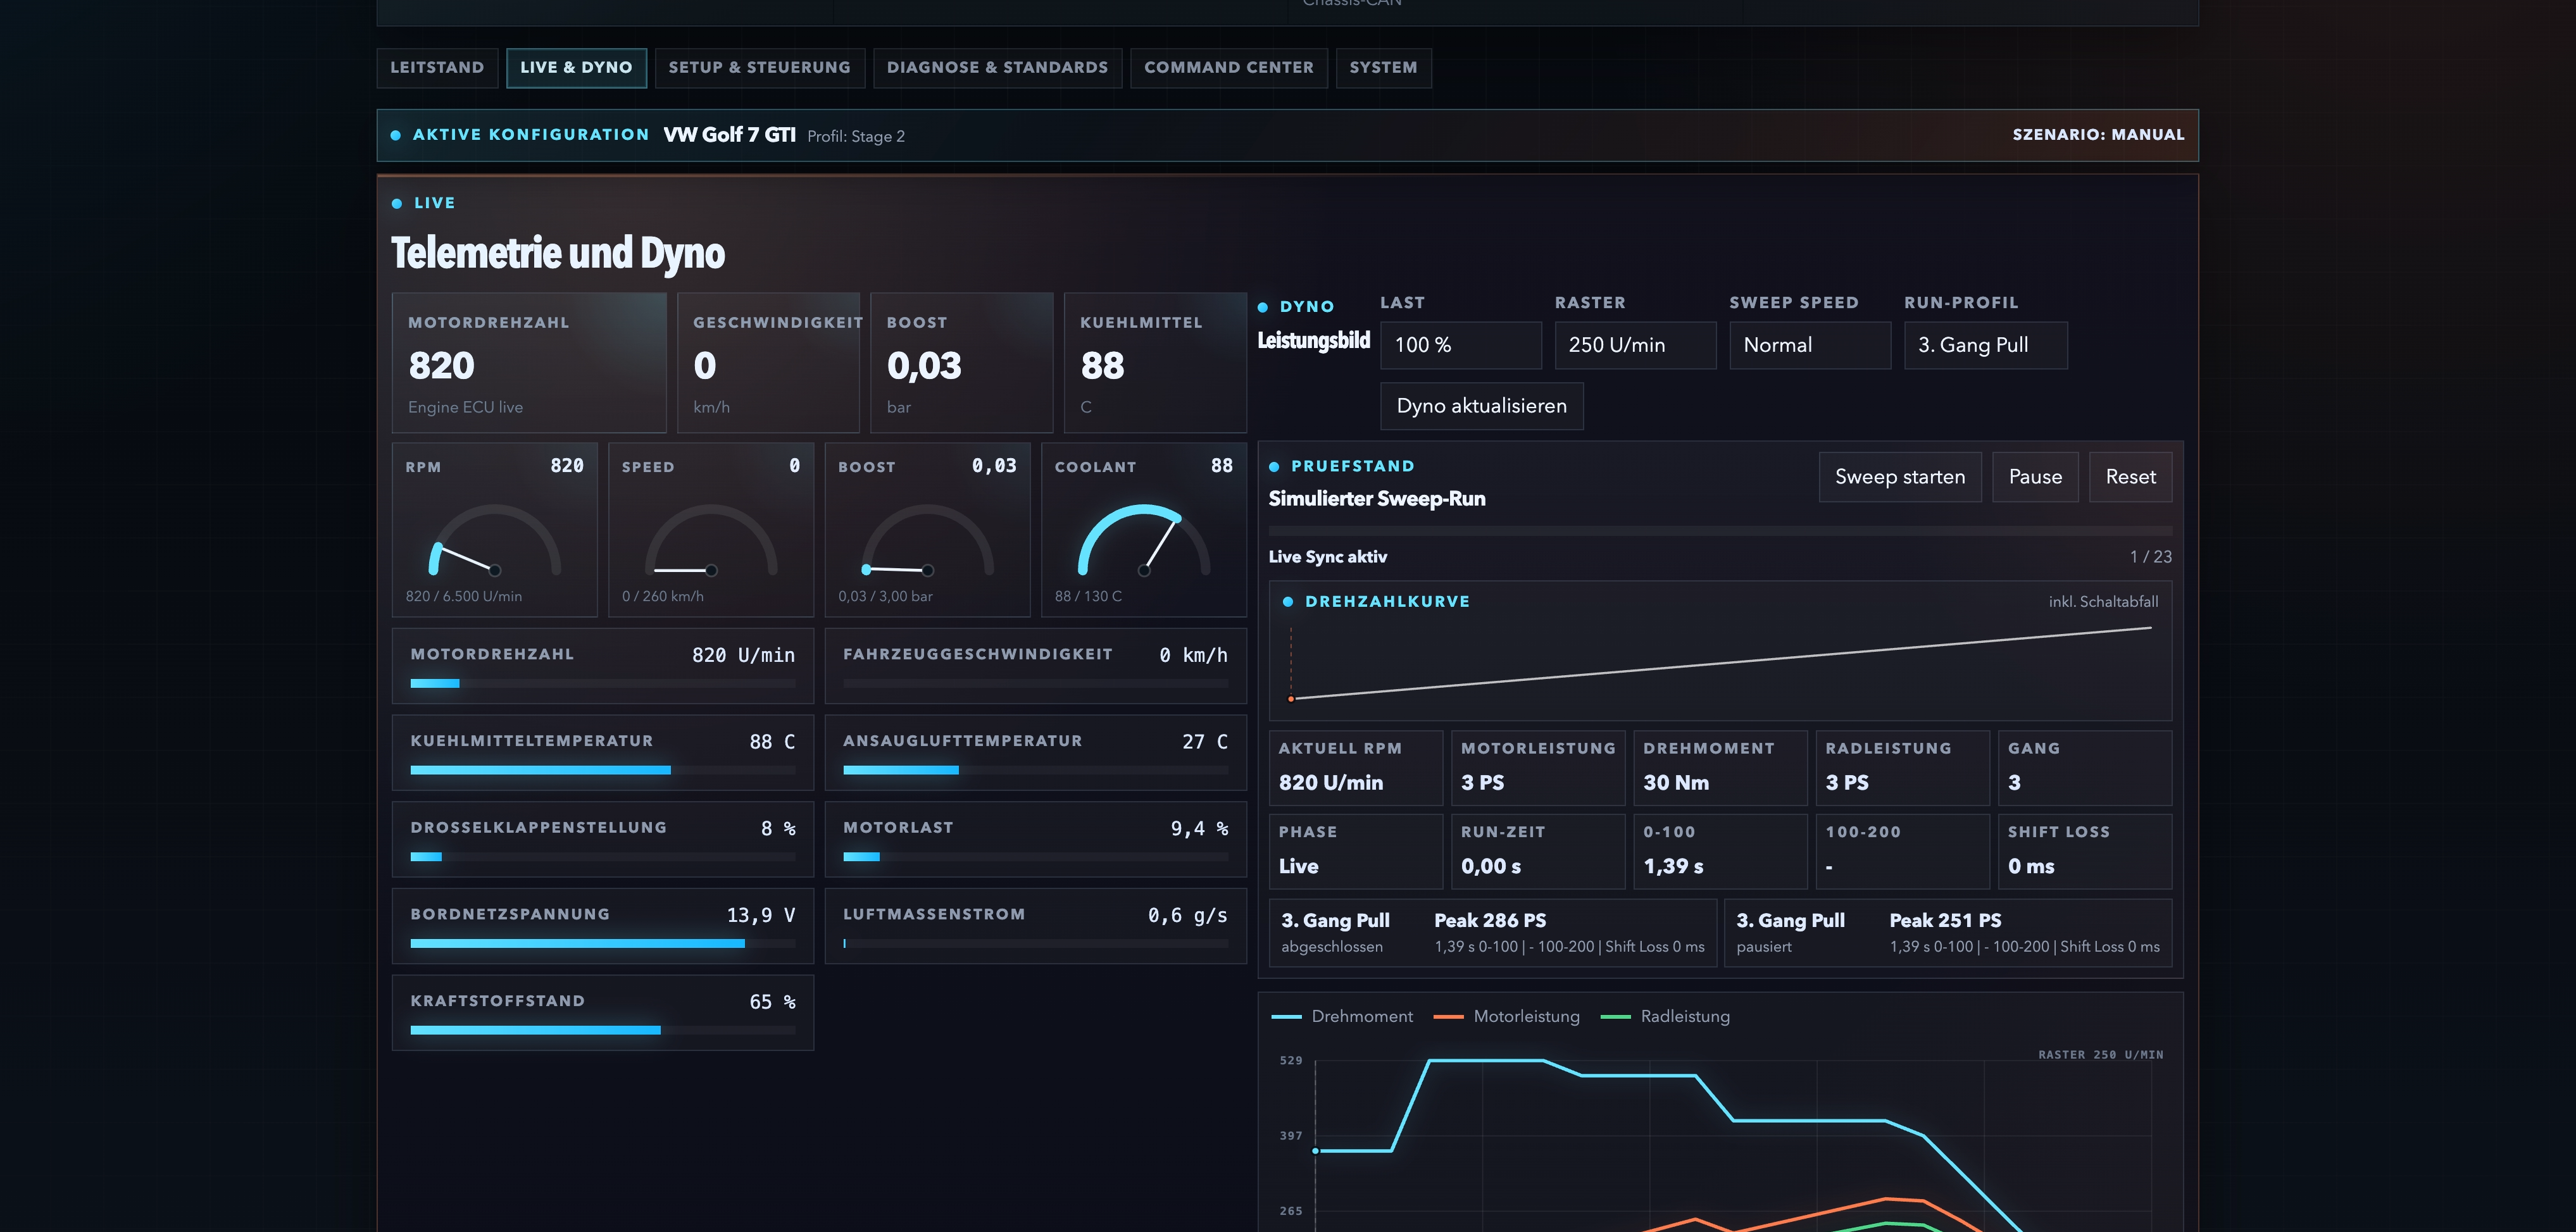Click the Luftmassenstrom 0,6 g/s row
The width and height of the screenshot is (2576, 1232).
point(1035,926)
